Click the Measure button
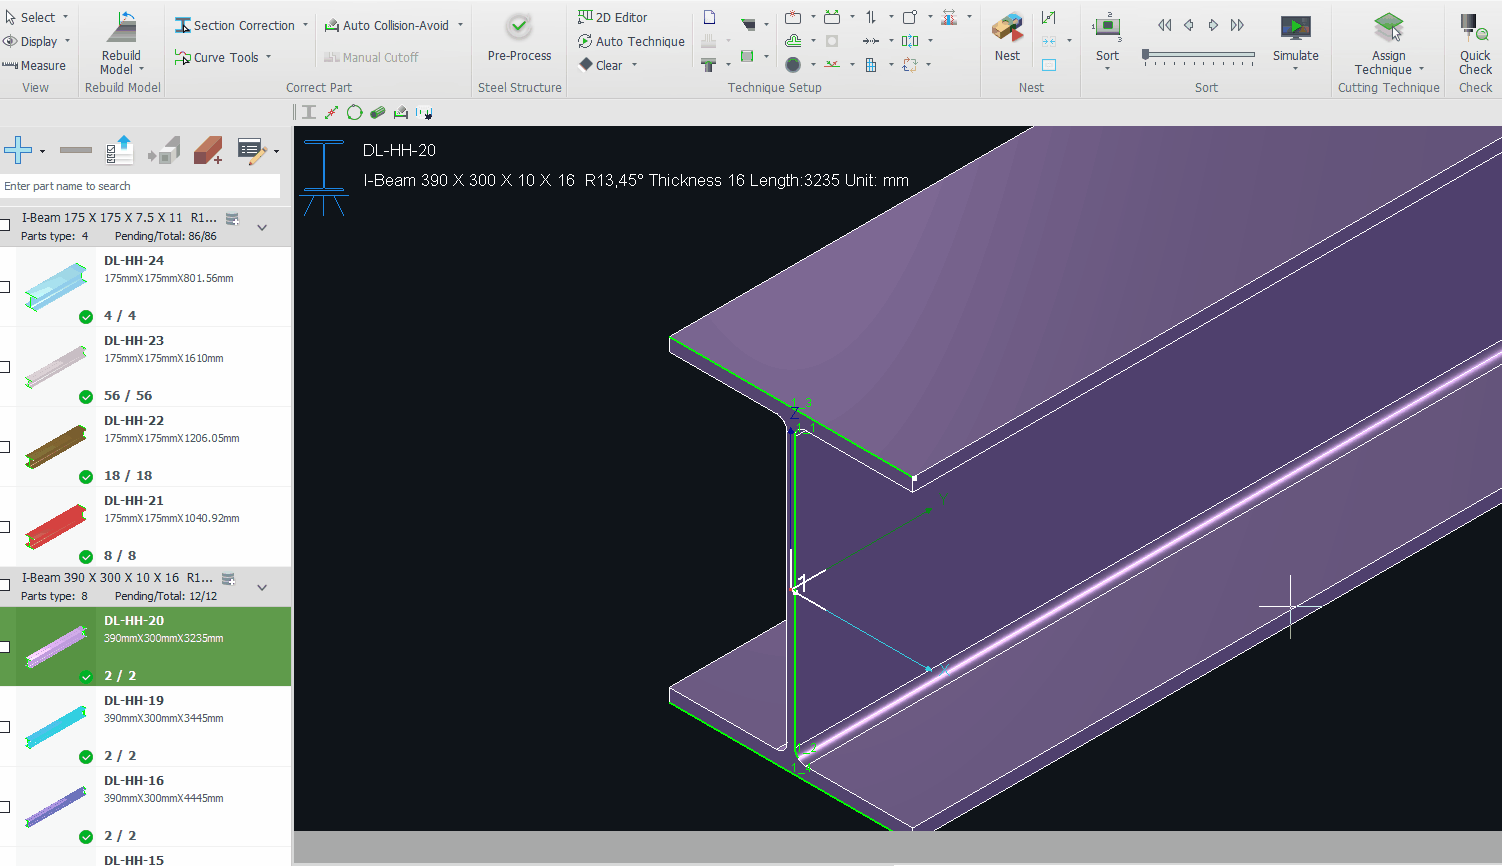Screen dimensions: 1502x866 click(x=34, y=66)
